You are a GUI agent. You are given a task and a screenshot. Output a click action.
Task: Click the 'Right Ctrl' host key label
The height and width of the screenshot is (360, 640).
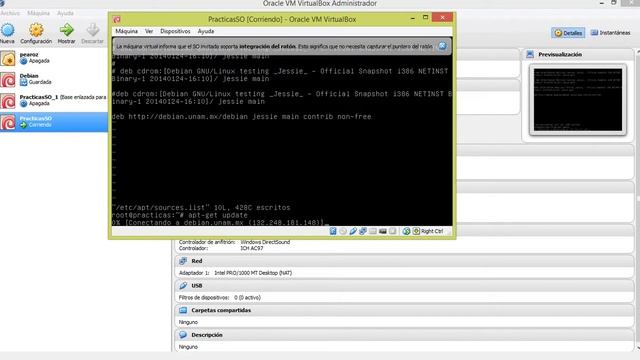(x=432, y=231)
